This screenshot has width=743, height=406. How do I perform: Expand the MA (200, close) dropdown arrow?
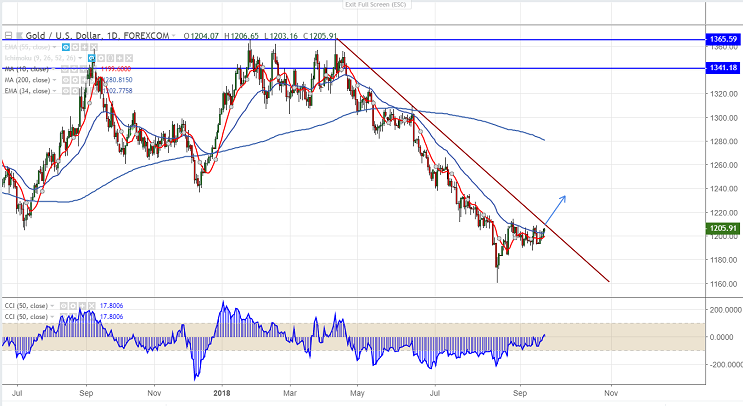point(54,80)
